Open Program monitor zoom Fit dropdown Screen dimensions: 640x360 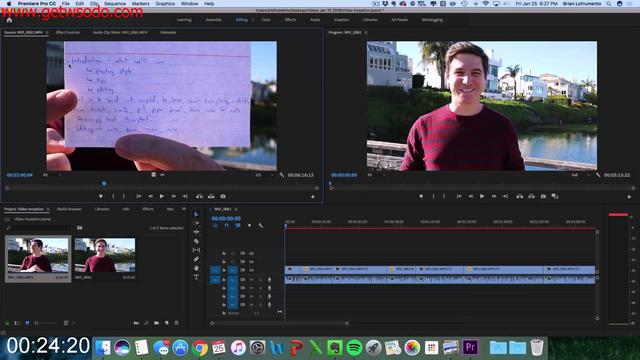[376, 175]
